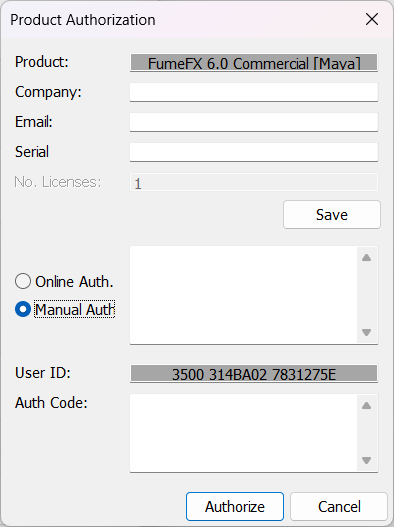Image resolution: width=394 pixels, height=527 pixels.
Task: Focus the Serial input field
Action: (x=254, y=152)
